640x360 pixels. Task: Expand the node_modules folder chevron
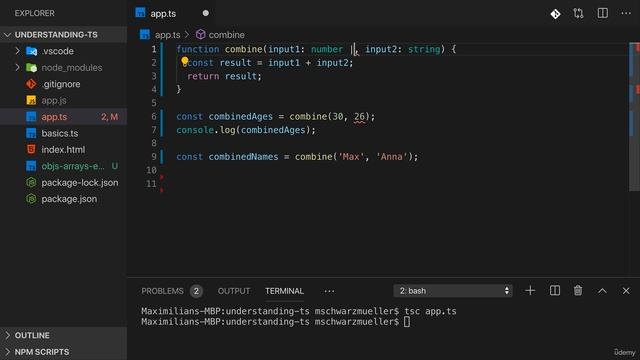point(17,67)
